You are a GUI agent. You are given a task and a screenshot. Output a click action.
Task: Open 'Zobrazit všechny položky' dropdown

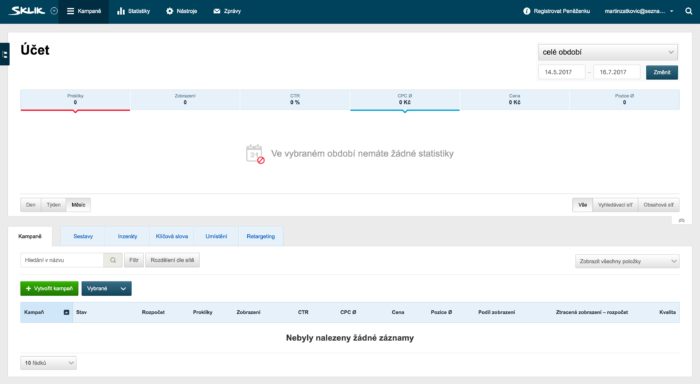(x=627, y=261)
